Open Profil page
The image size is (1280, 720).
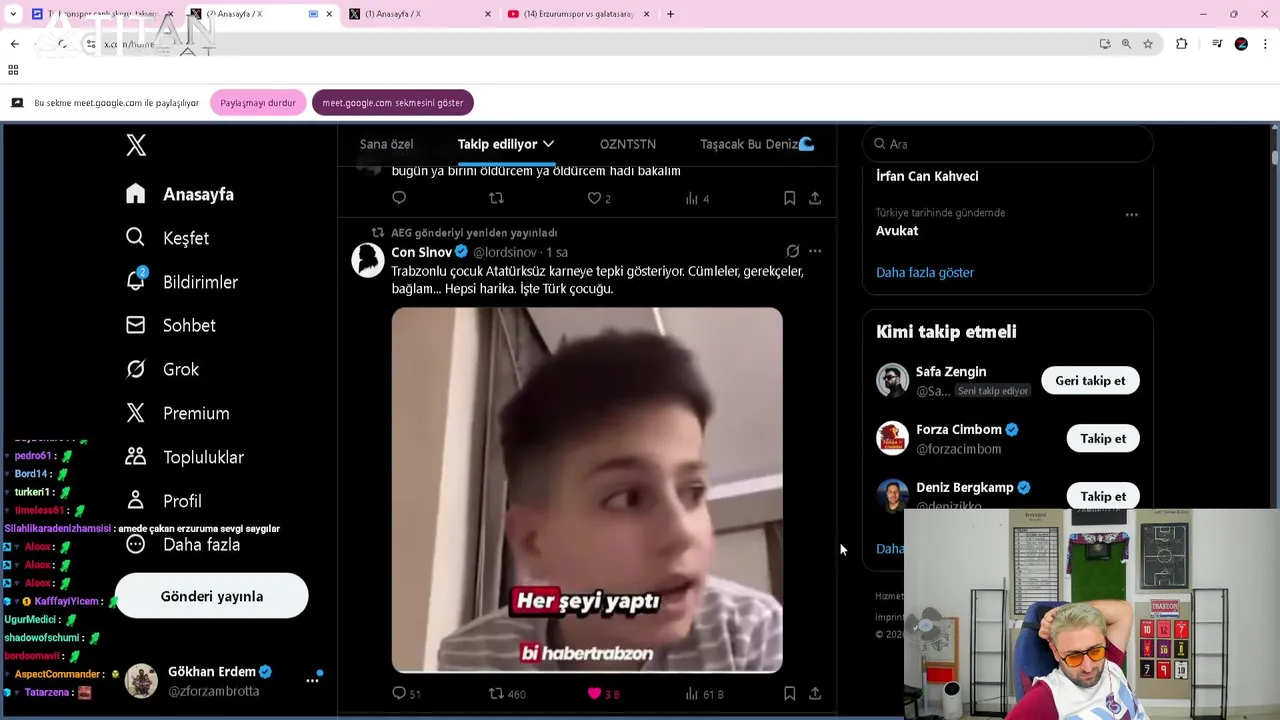coord(163,501)
